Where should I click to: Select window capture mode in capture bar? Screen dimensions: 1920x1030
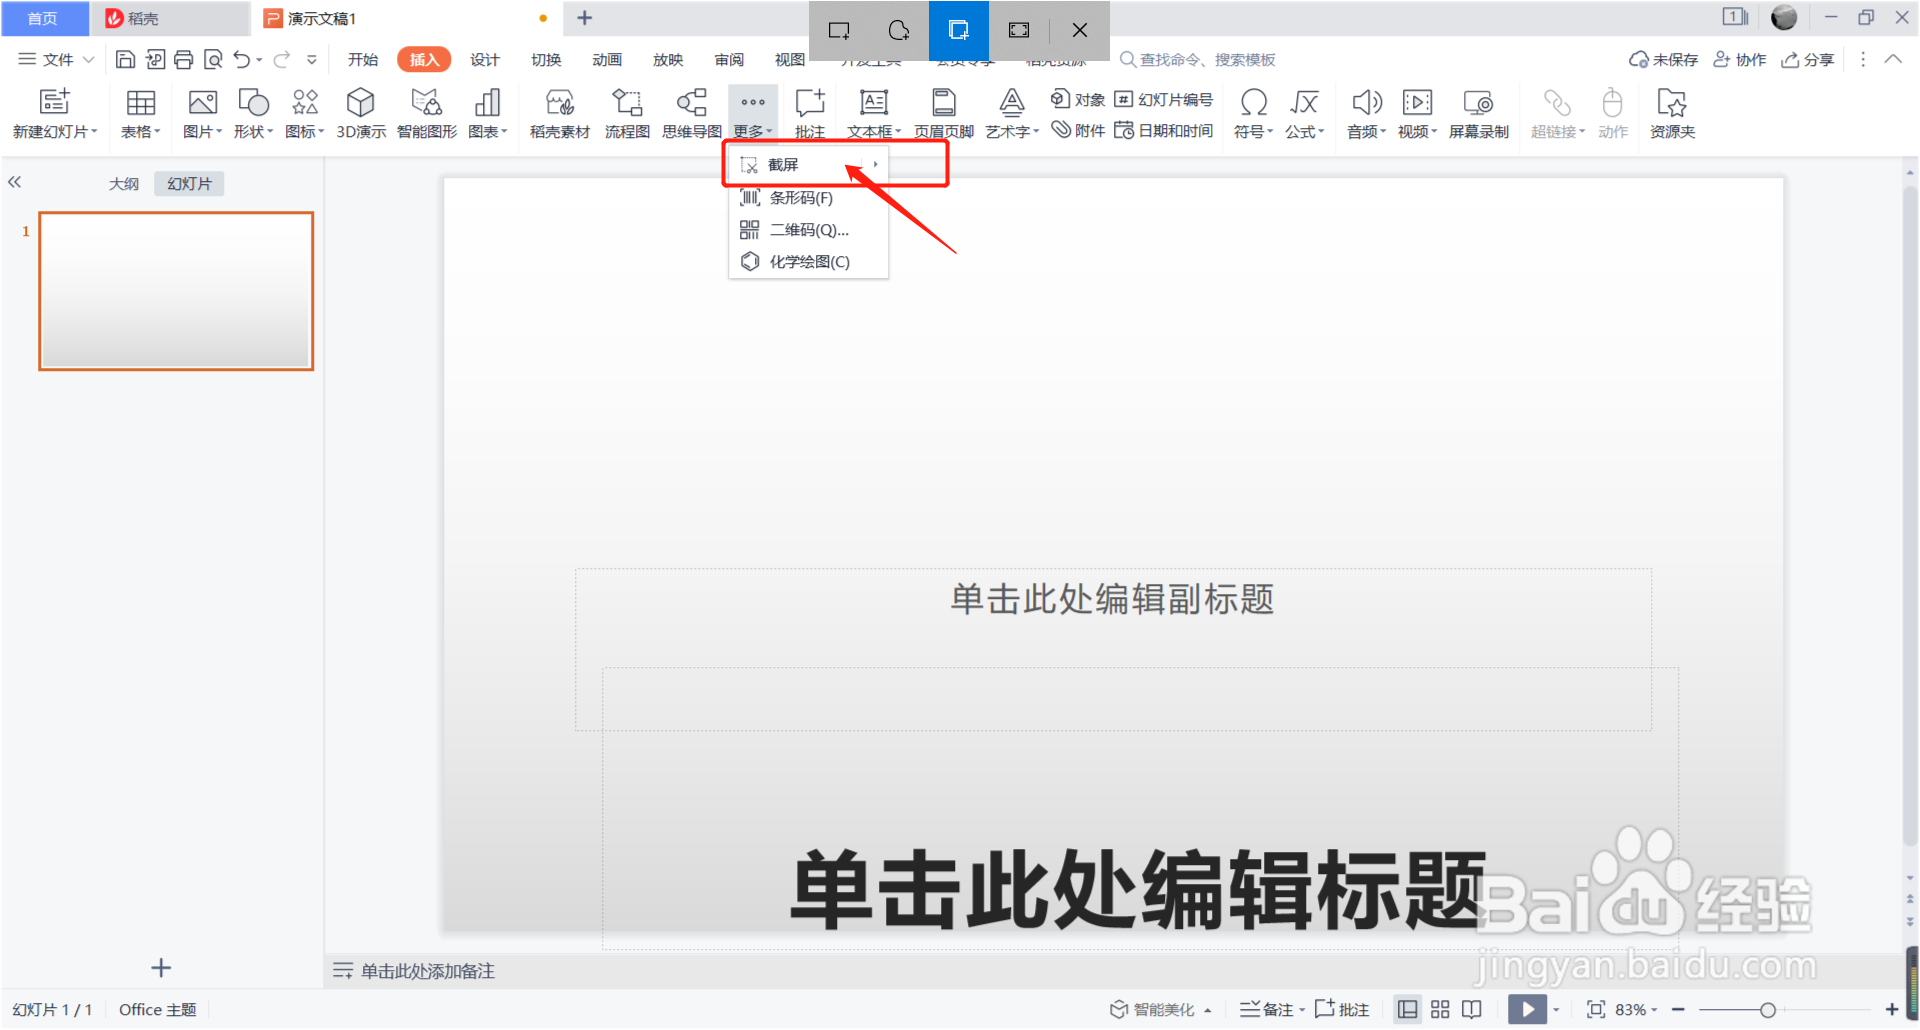[x=959, y=30]
